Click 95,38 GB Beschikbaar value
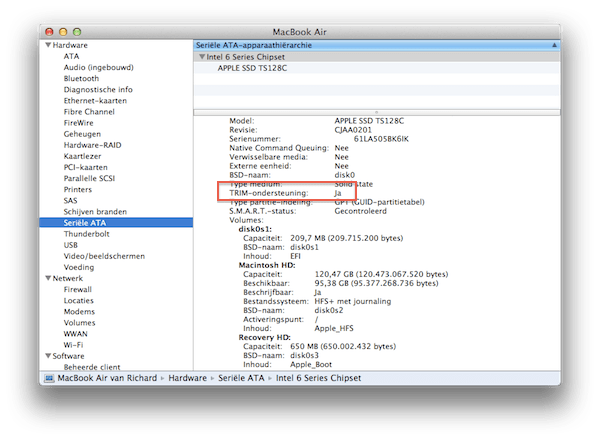Screen dimensions: 600x440 tap(376, 284)
